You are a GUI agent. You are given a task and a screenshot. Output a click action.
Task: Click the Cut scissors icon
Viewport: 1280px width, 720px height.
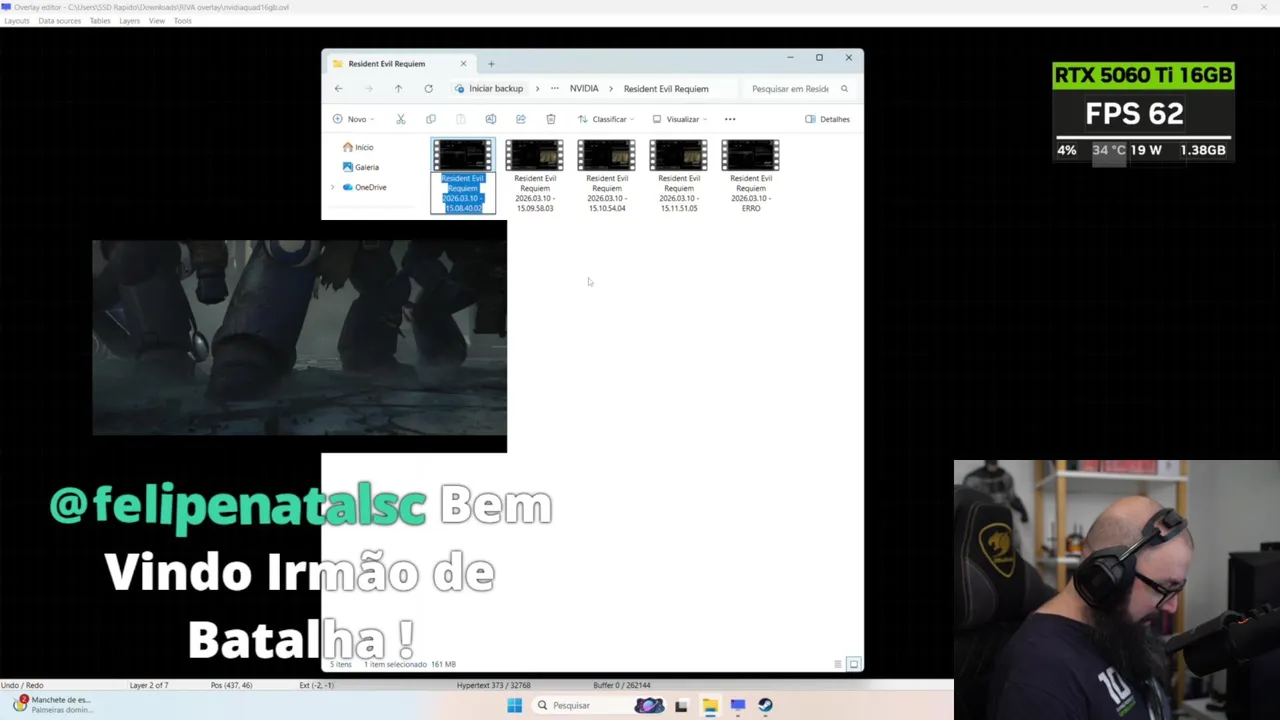coord(400,119)
